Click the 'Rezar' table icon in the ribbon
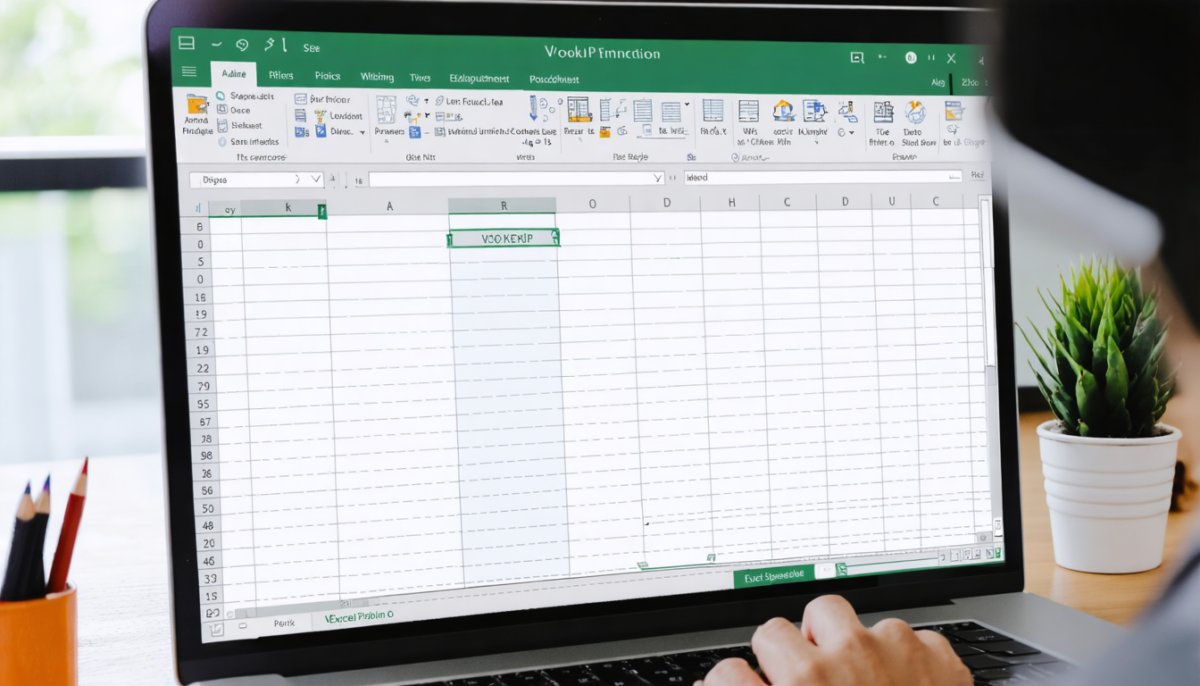Screen dimensions: 1200x686 (x=579, y=110)
